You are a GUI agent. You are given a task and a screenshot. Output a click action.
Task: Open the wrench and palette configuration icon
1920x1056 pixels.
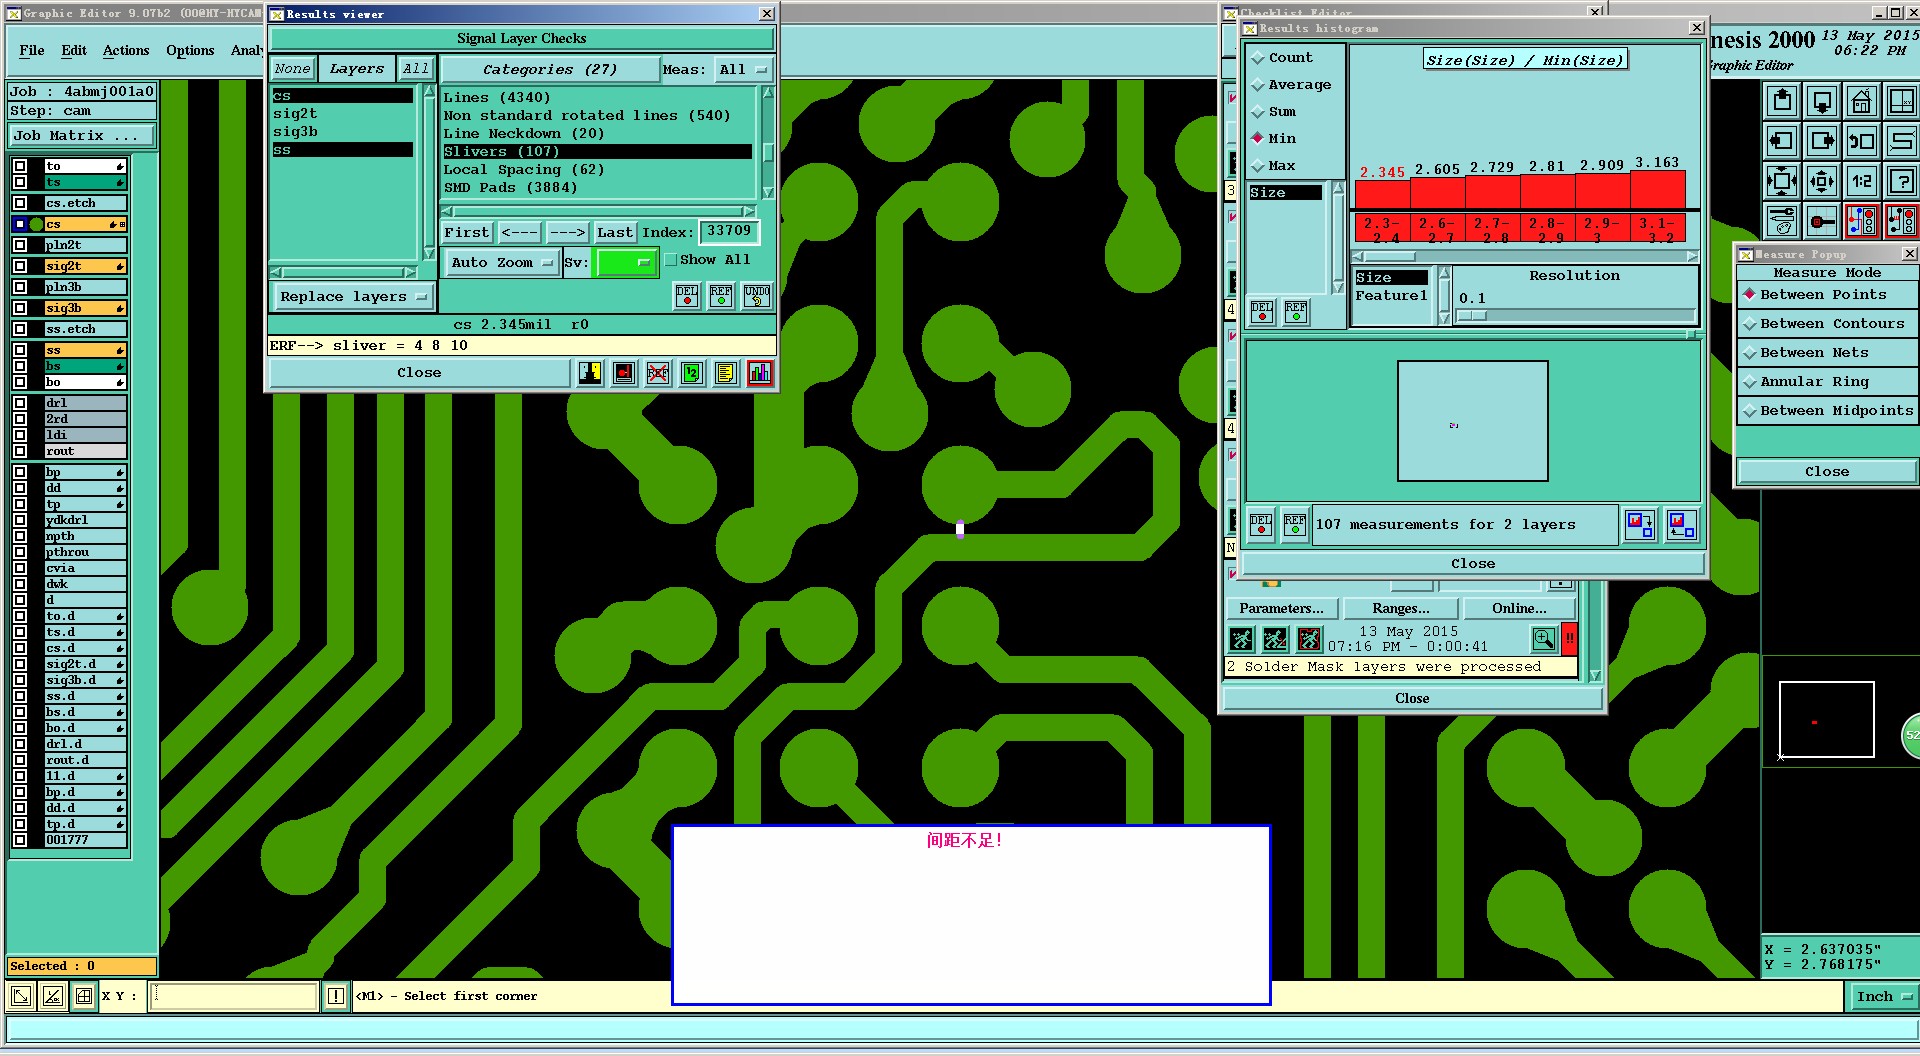1782,221
